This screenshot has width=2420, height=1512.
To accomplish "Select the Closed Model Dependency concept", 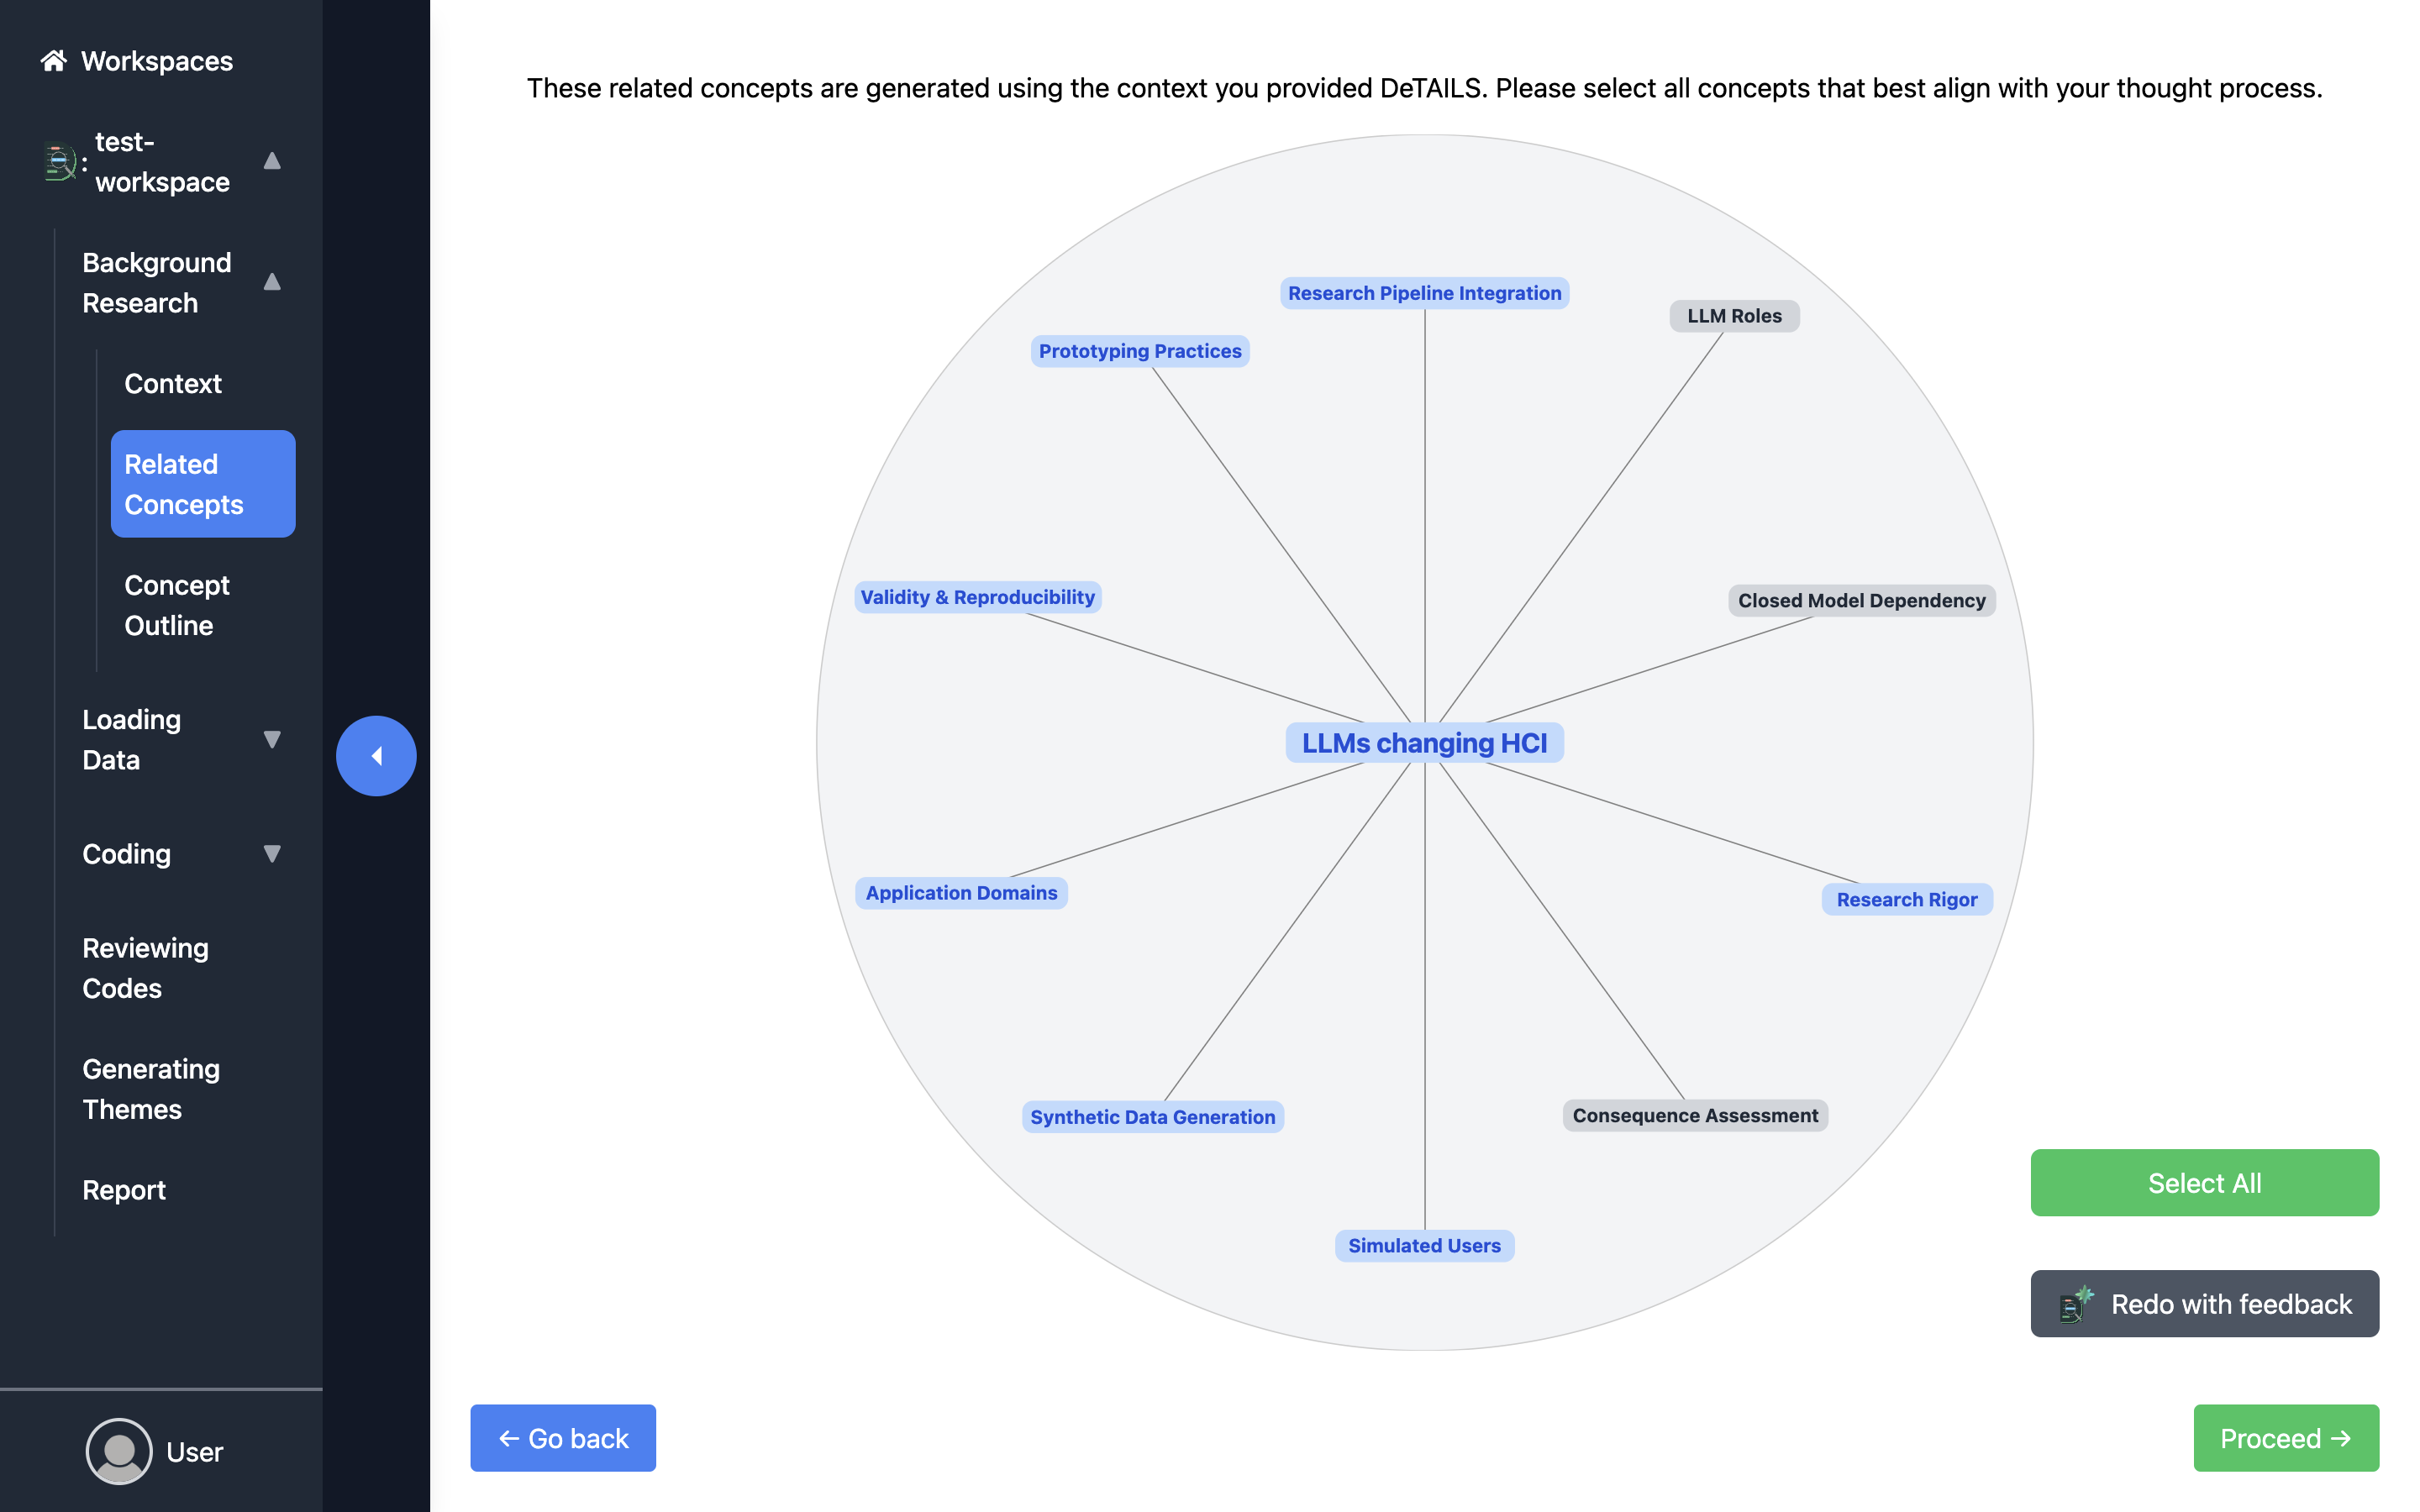I will tap(1861, 601).
